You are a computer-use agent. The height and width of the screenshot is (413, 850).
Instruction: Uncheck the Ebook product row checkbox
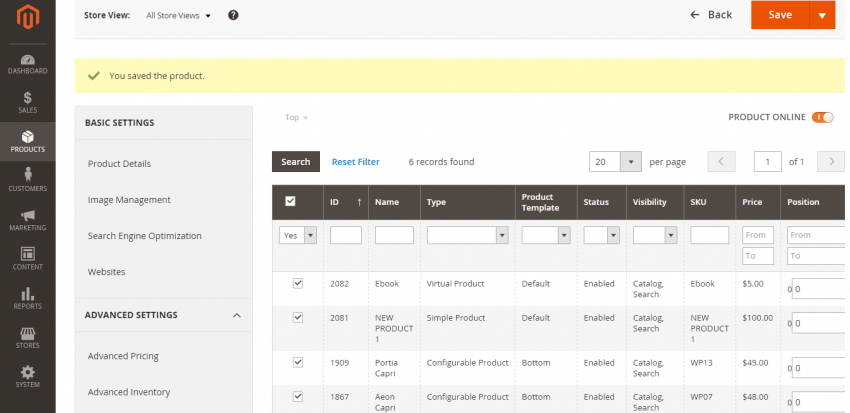(x=298, y=283)
